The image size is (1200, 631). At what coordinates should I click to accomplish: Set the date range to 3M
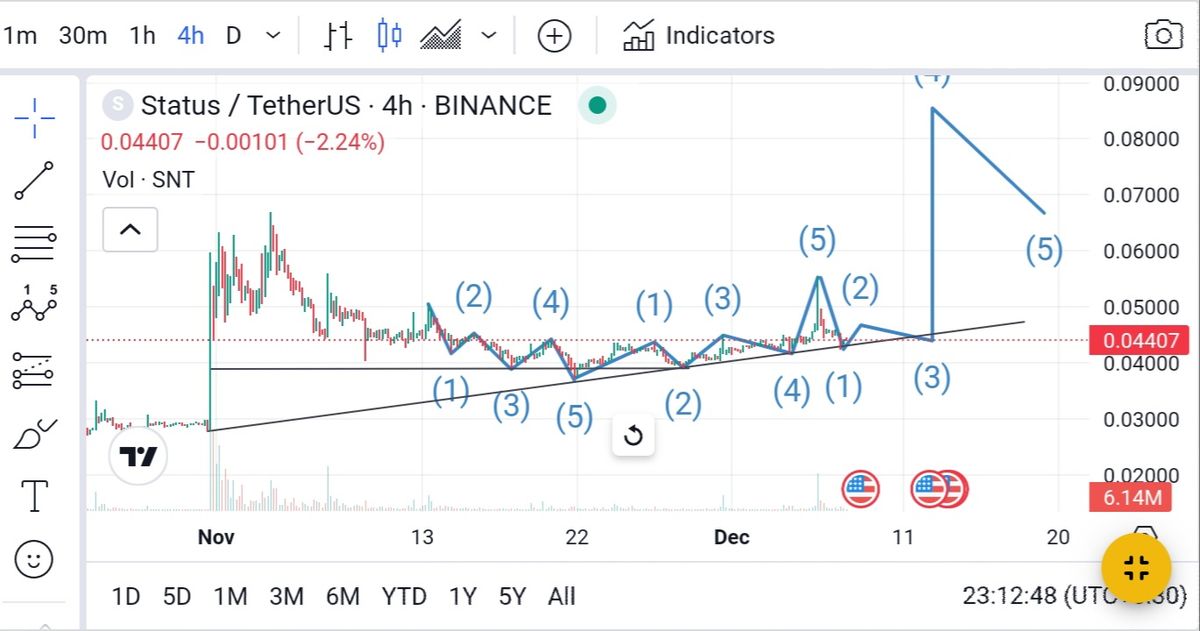tap(286, 597)
